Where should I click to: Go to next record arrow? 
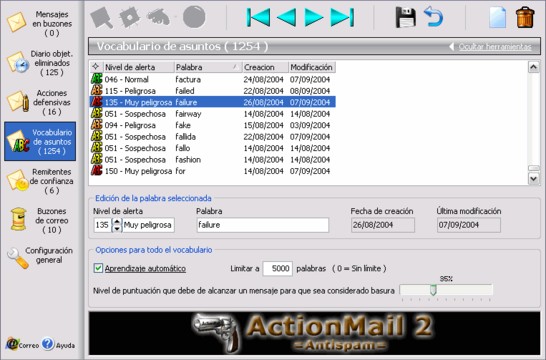pyautogui.click(x=313, y=17)
